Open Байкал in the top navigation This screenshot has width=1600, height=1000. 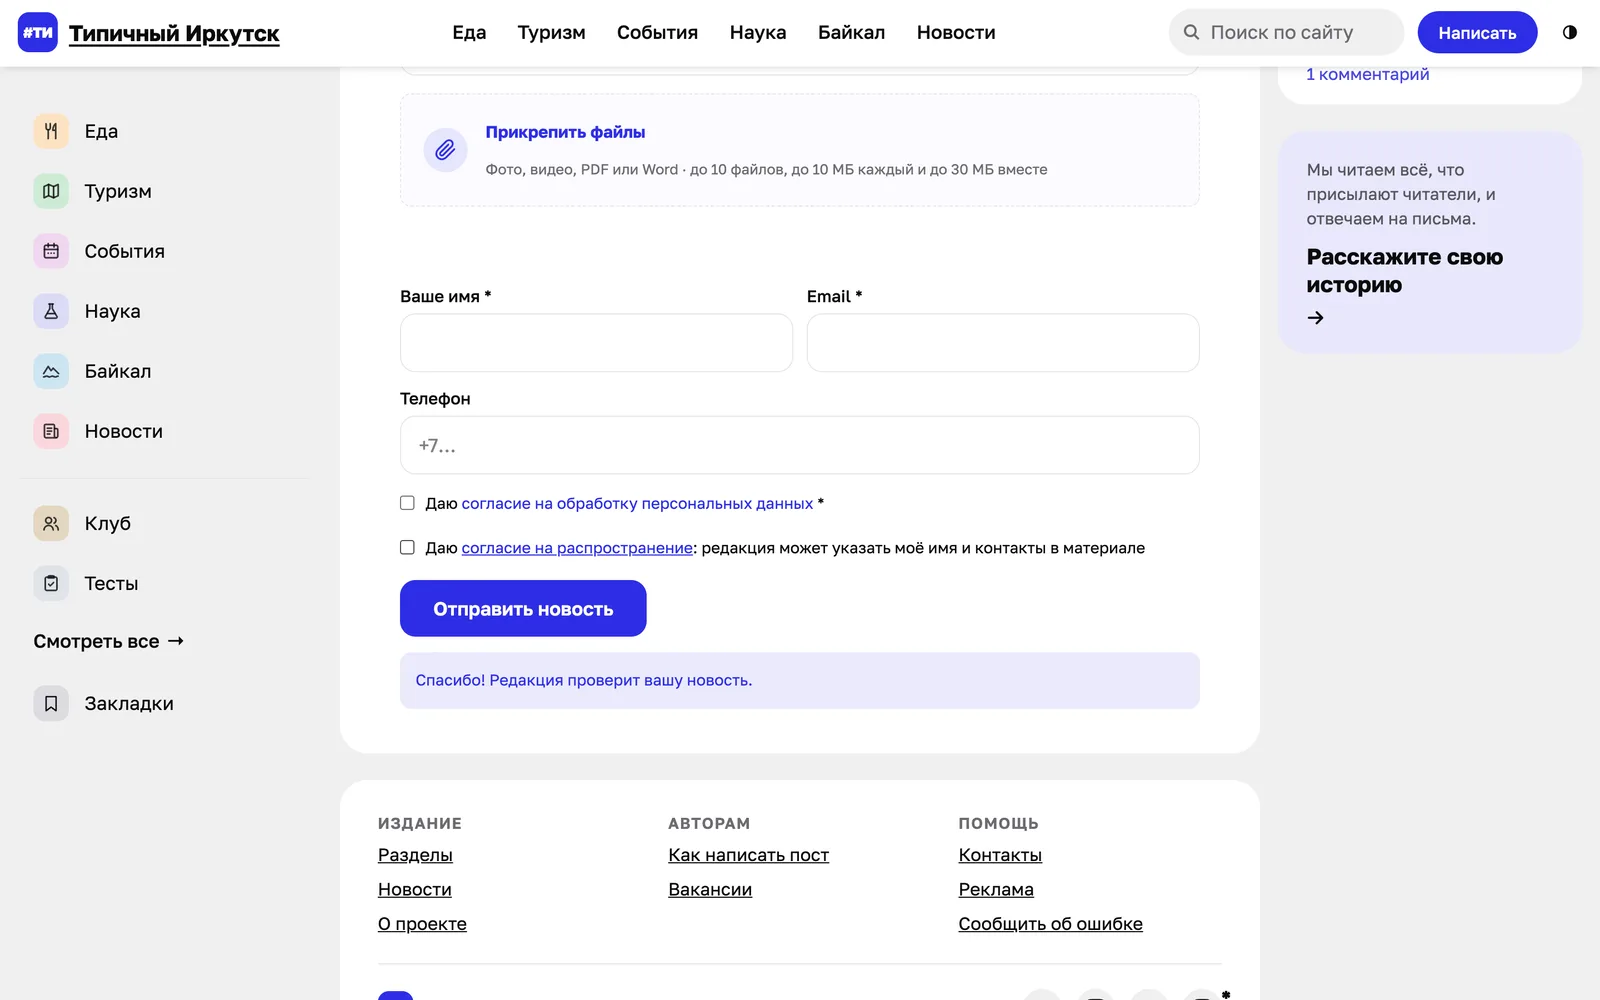point(851,32)
